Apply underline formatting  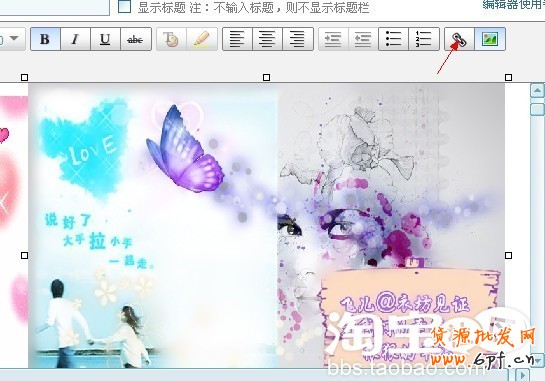(x=105, y=39)
